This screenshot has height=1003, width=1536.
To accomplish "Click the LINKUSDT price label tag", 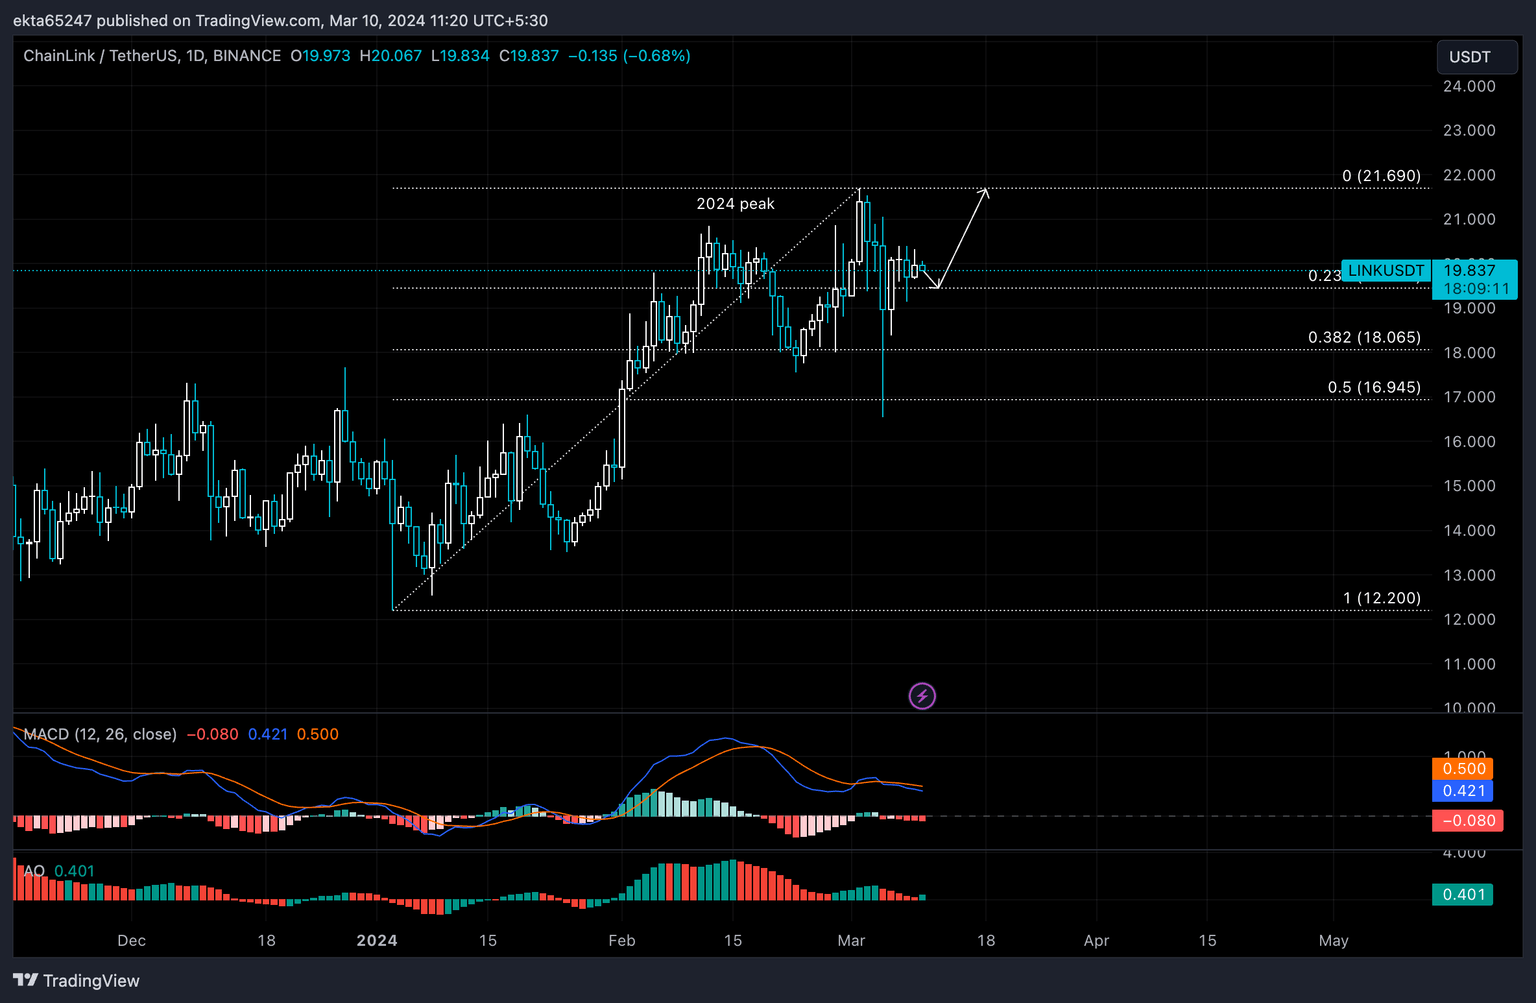I will pos(1386,270).
